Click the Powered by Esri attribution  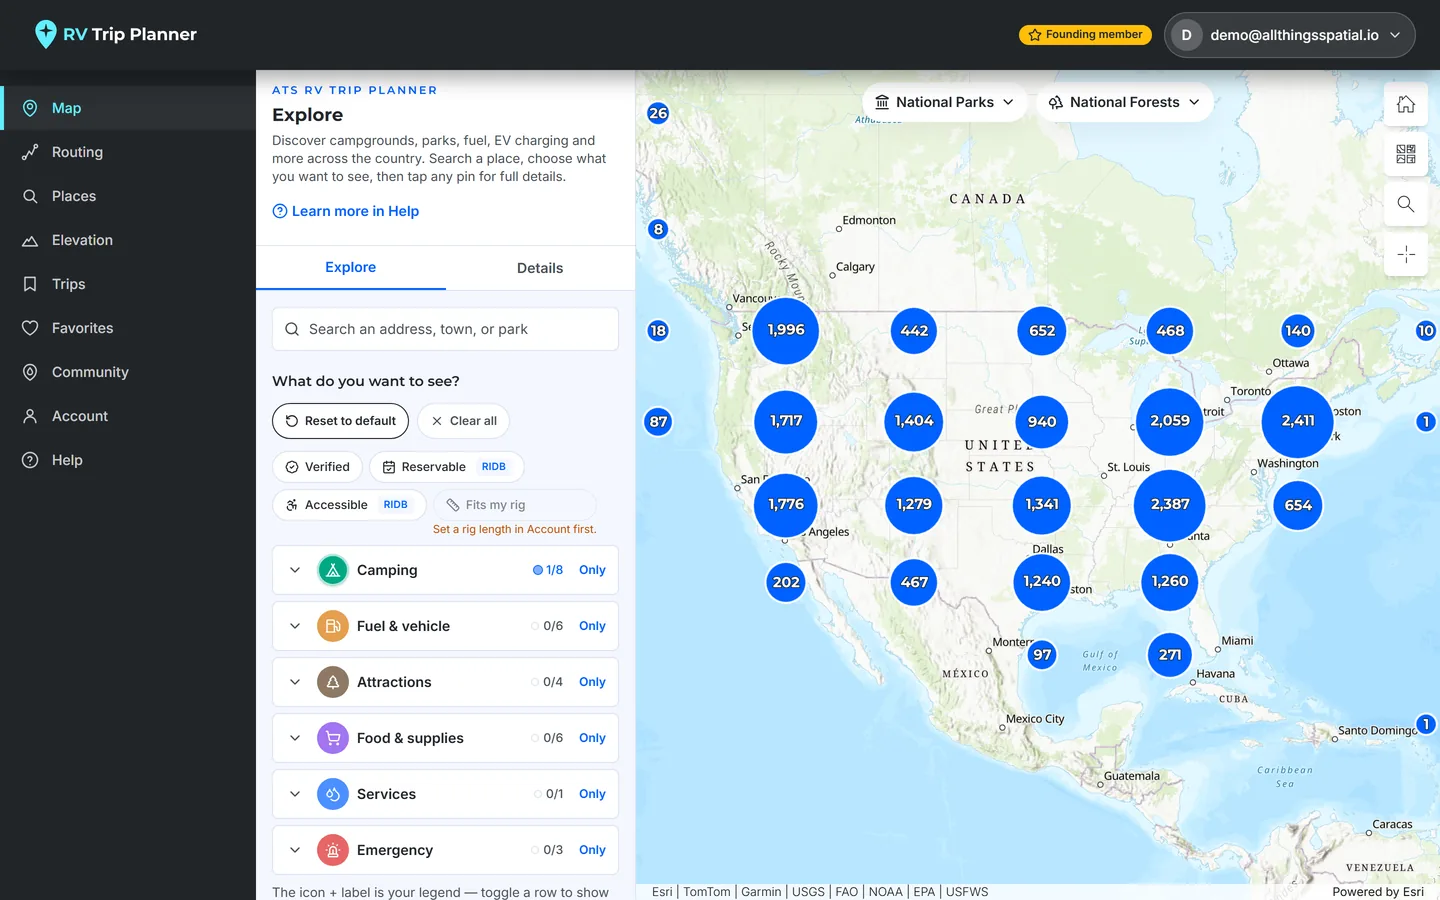pos(1377,892)
